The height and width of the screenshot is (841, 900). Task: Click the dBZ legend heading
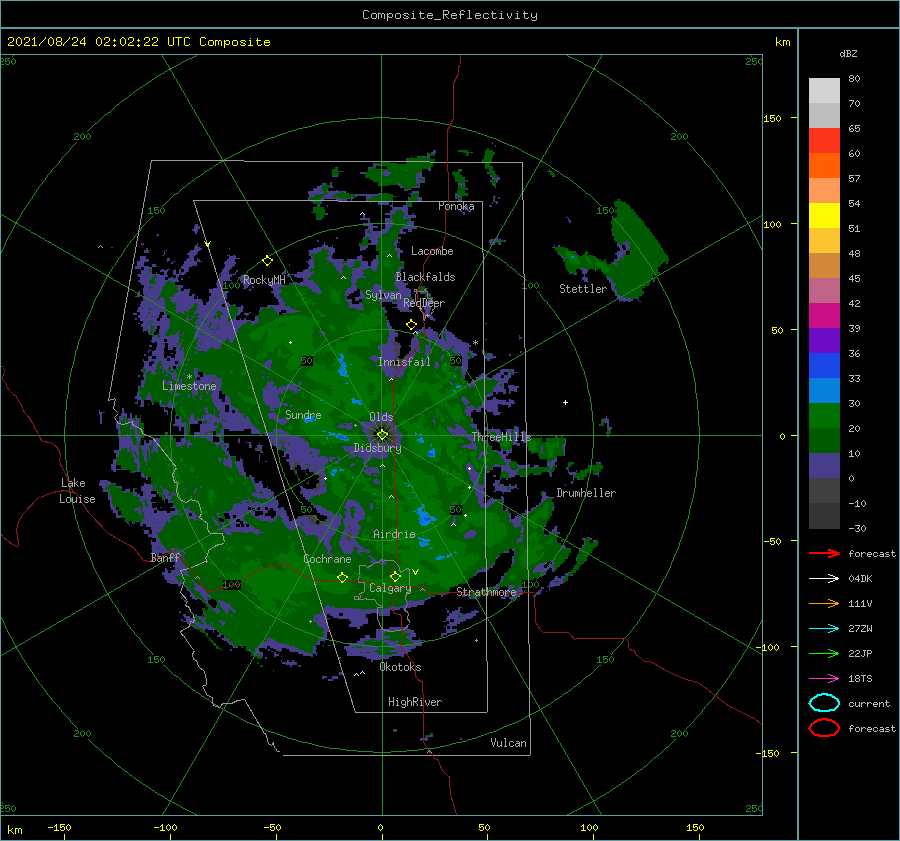(848, 53)
